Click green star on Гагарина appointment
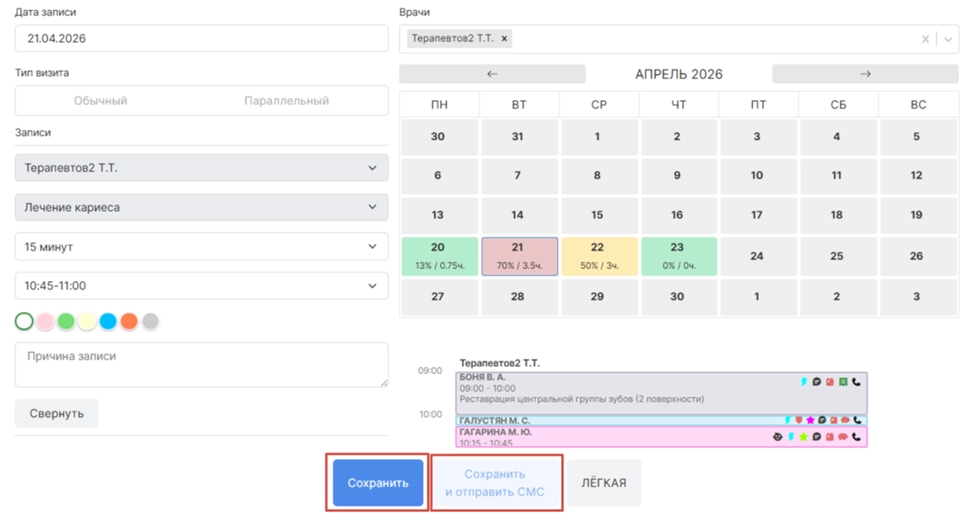The image size is (973, 514). click(x=803, y=437)
